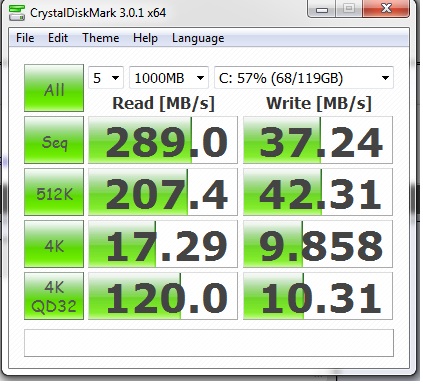
Task: Click the Seq write result 37.24
Action: (x=318, y=140)
